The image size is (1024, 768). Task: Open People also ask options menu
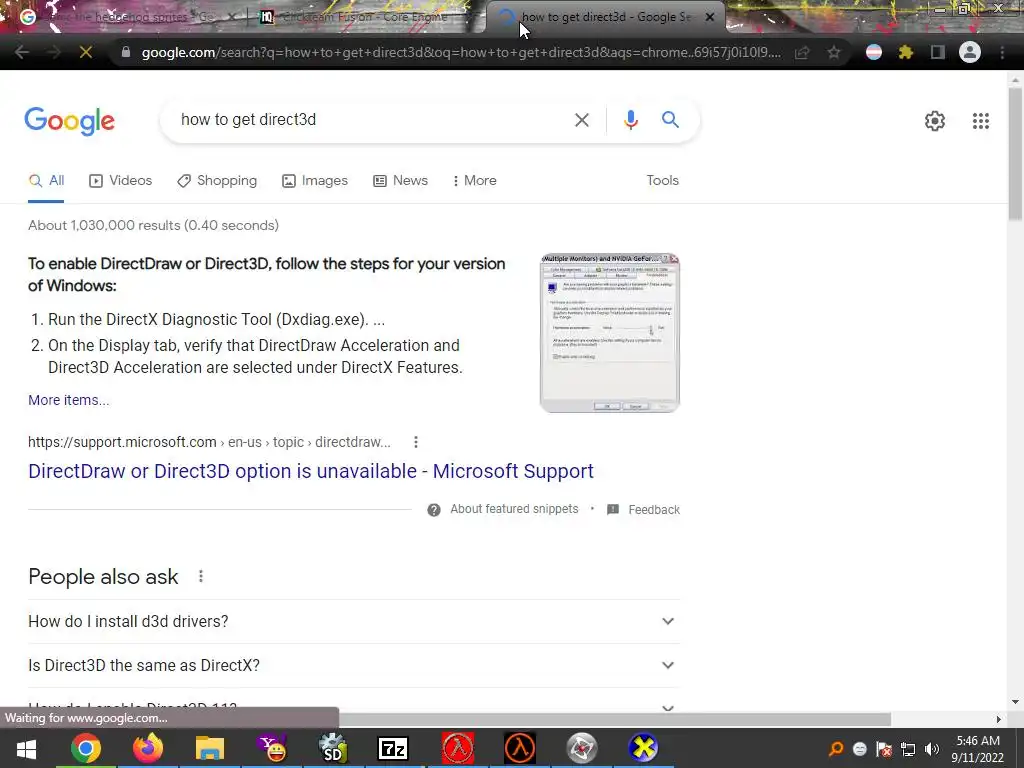tap(200, 576)
